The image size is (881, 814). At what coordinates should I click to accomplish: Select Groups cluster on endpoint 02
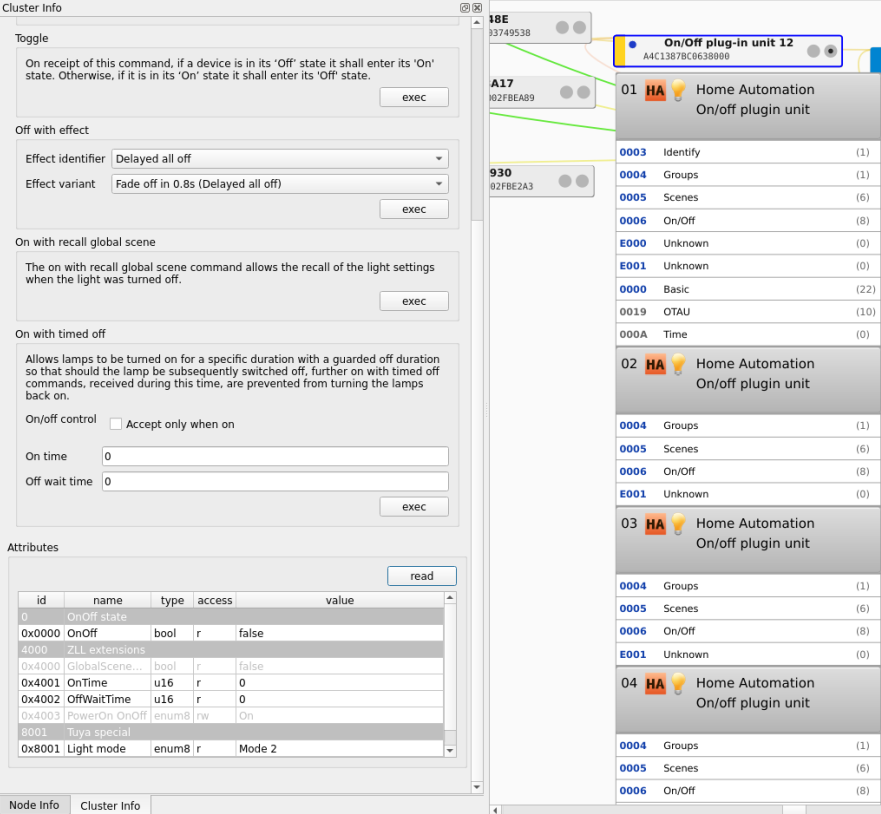(x=747, y=425)
